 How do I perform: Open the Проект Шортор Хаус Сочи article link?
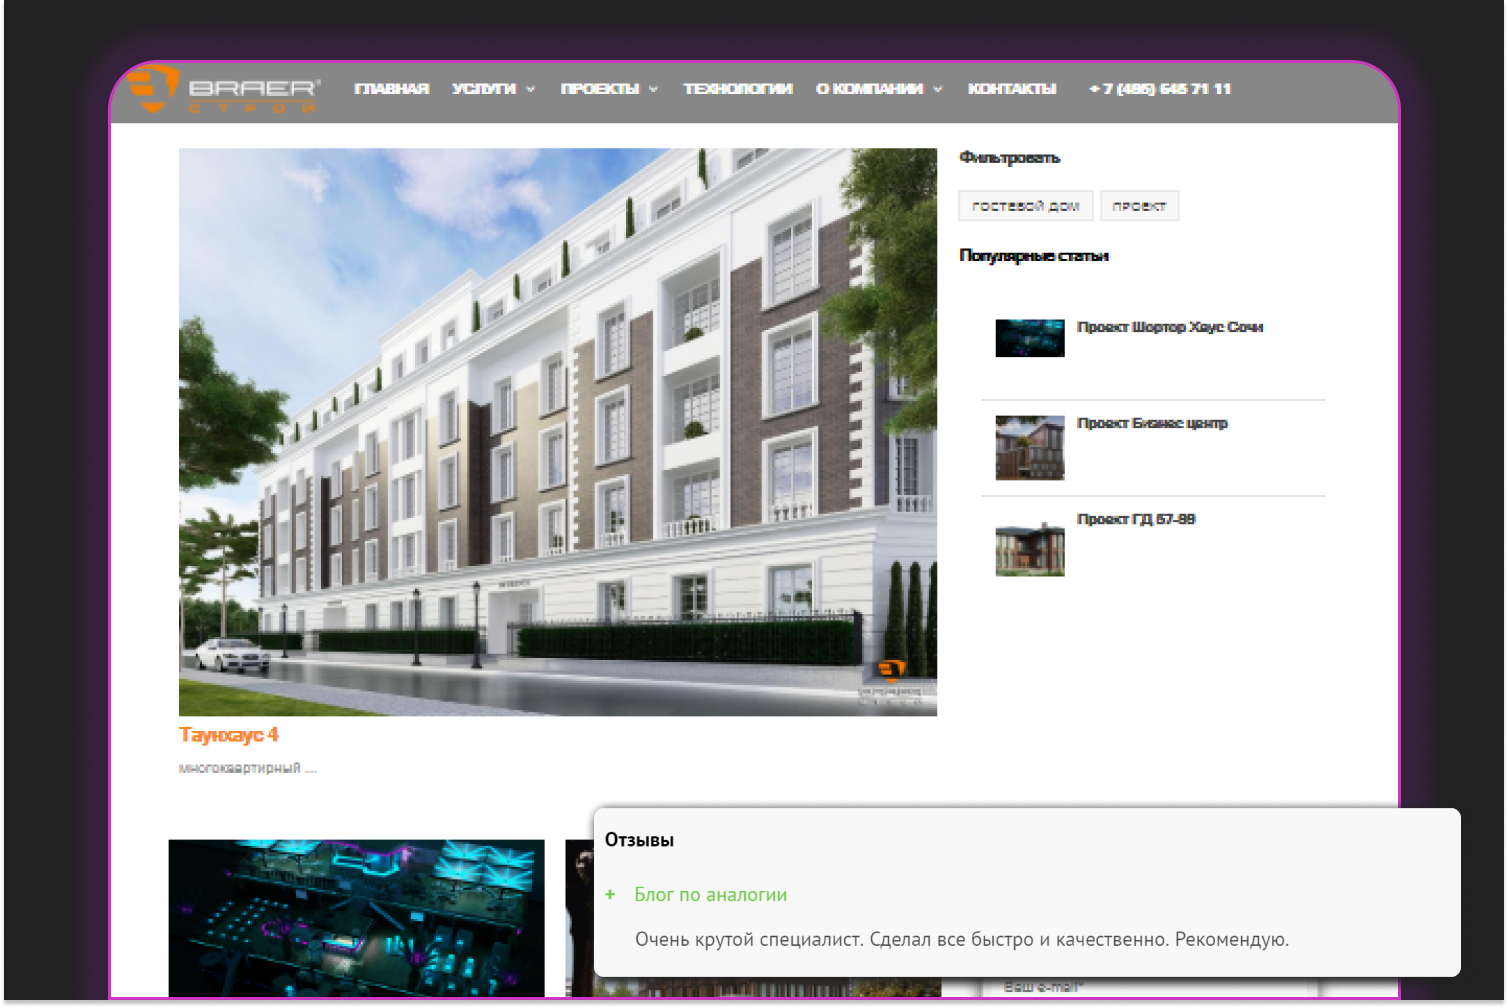click(1170, 327)
